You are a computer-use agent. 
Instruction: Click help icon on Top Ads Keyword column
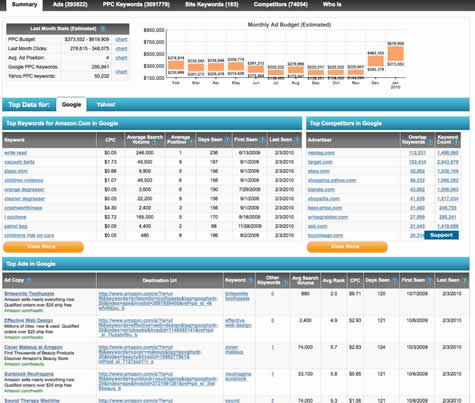250,280
